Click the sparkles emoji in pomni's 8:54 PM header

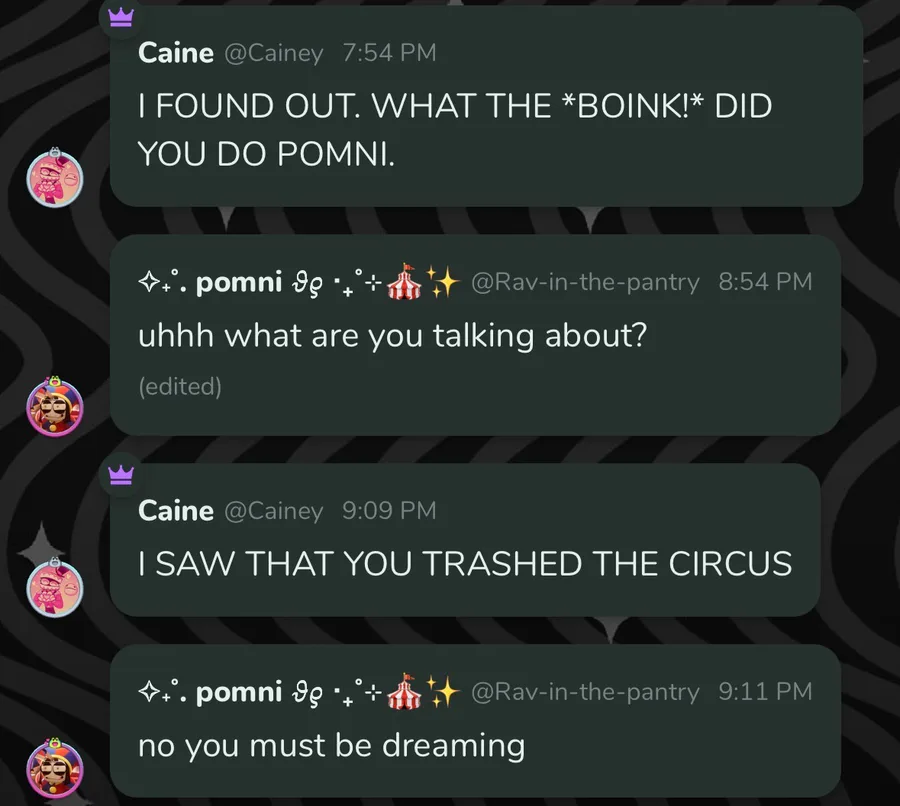point(441,281)
